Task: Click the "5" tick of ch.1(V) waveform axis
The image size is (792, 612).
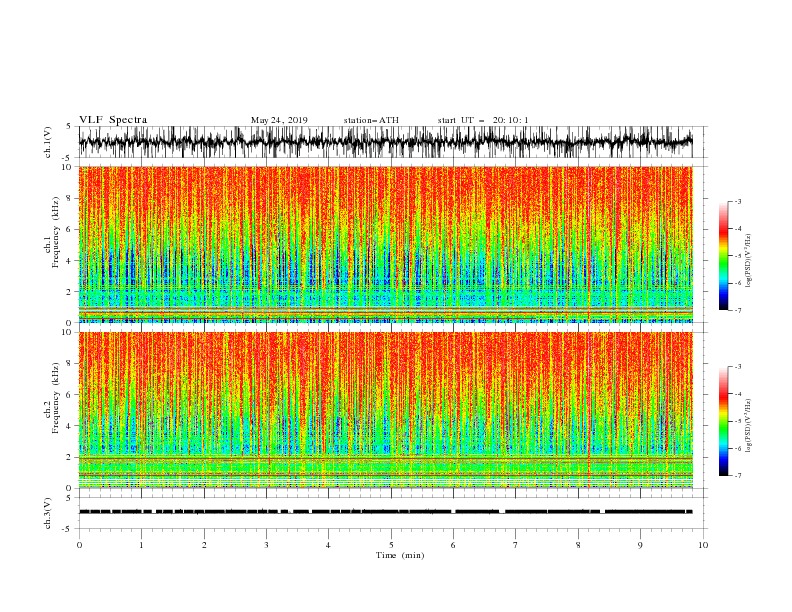Action: (70, 127)
